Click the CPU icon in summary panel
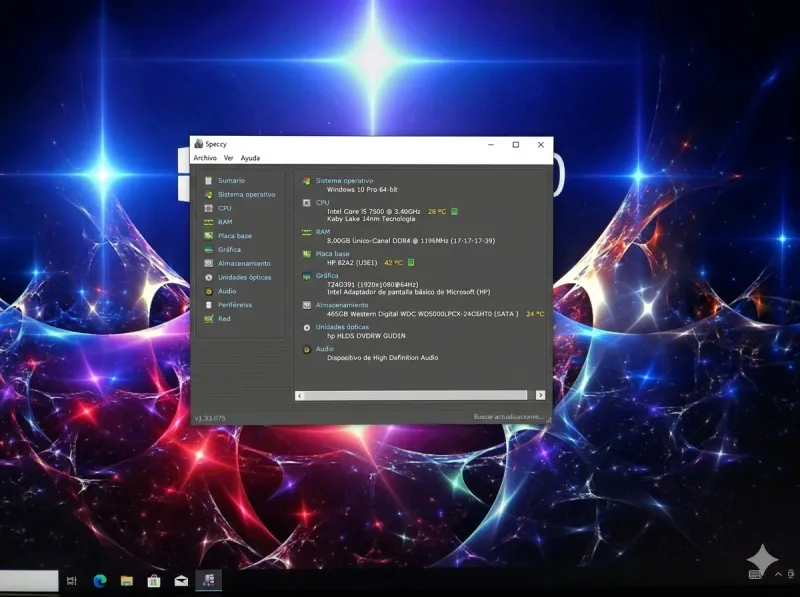The width and height of the screenshot is (800, 597). click(306, 203)
